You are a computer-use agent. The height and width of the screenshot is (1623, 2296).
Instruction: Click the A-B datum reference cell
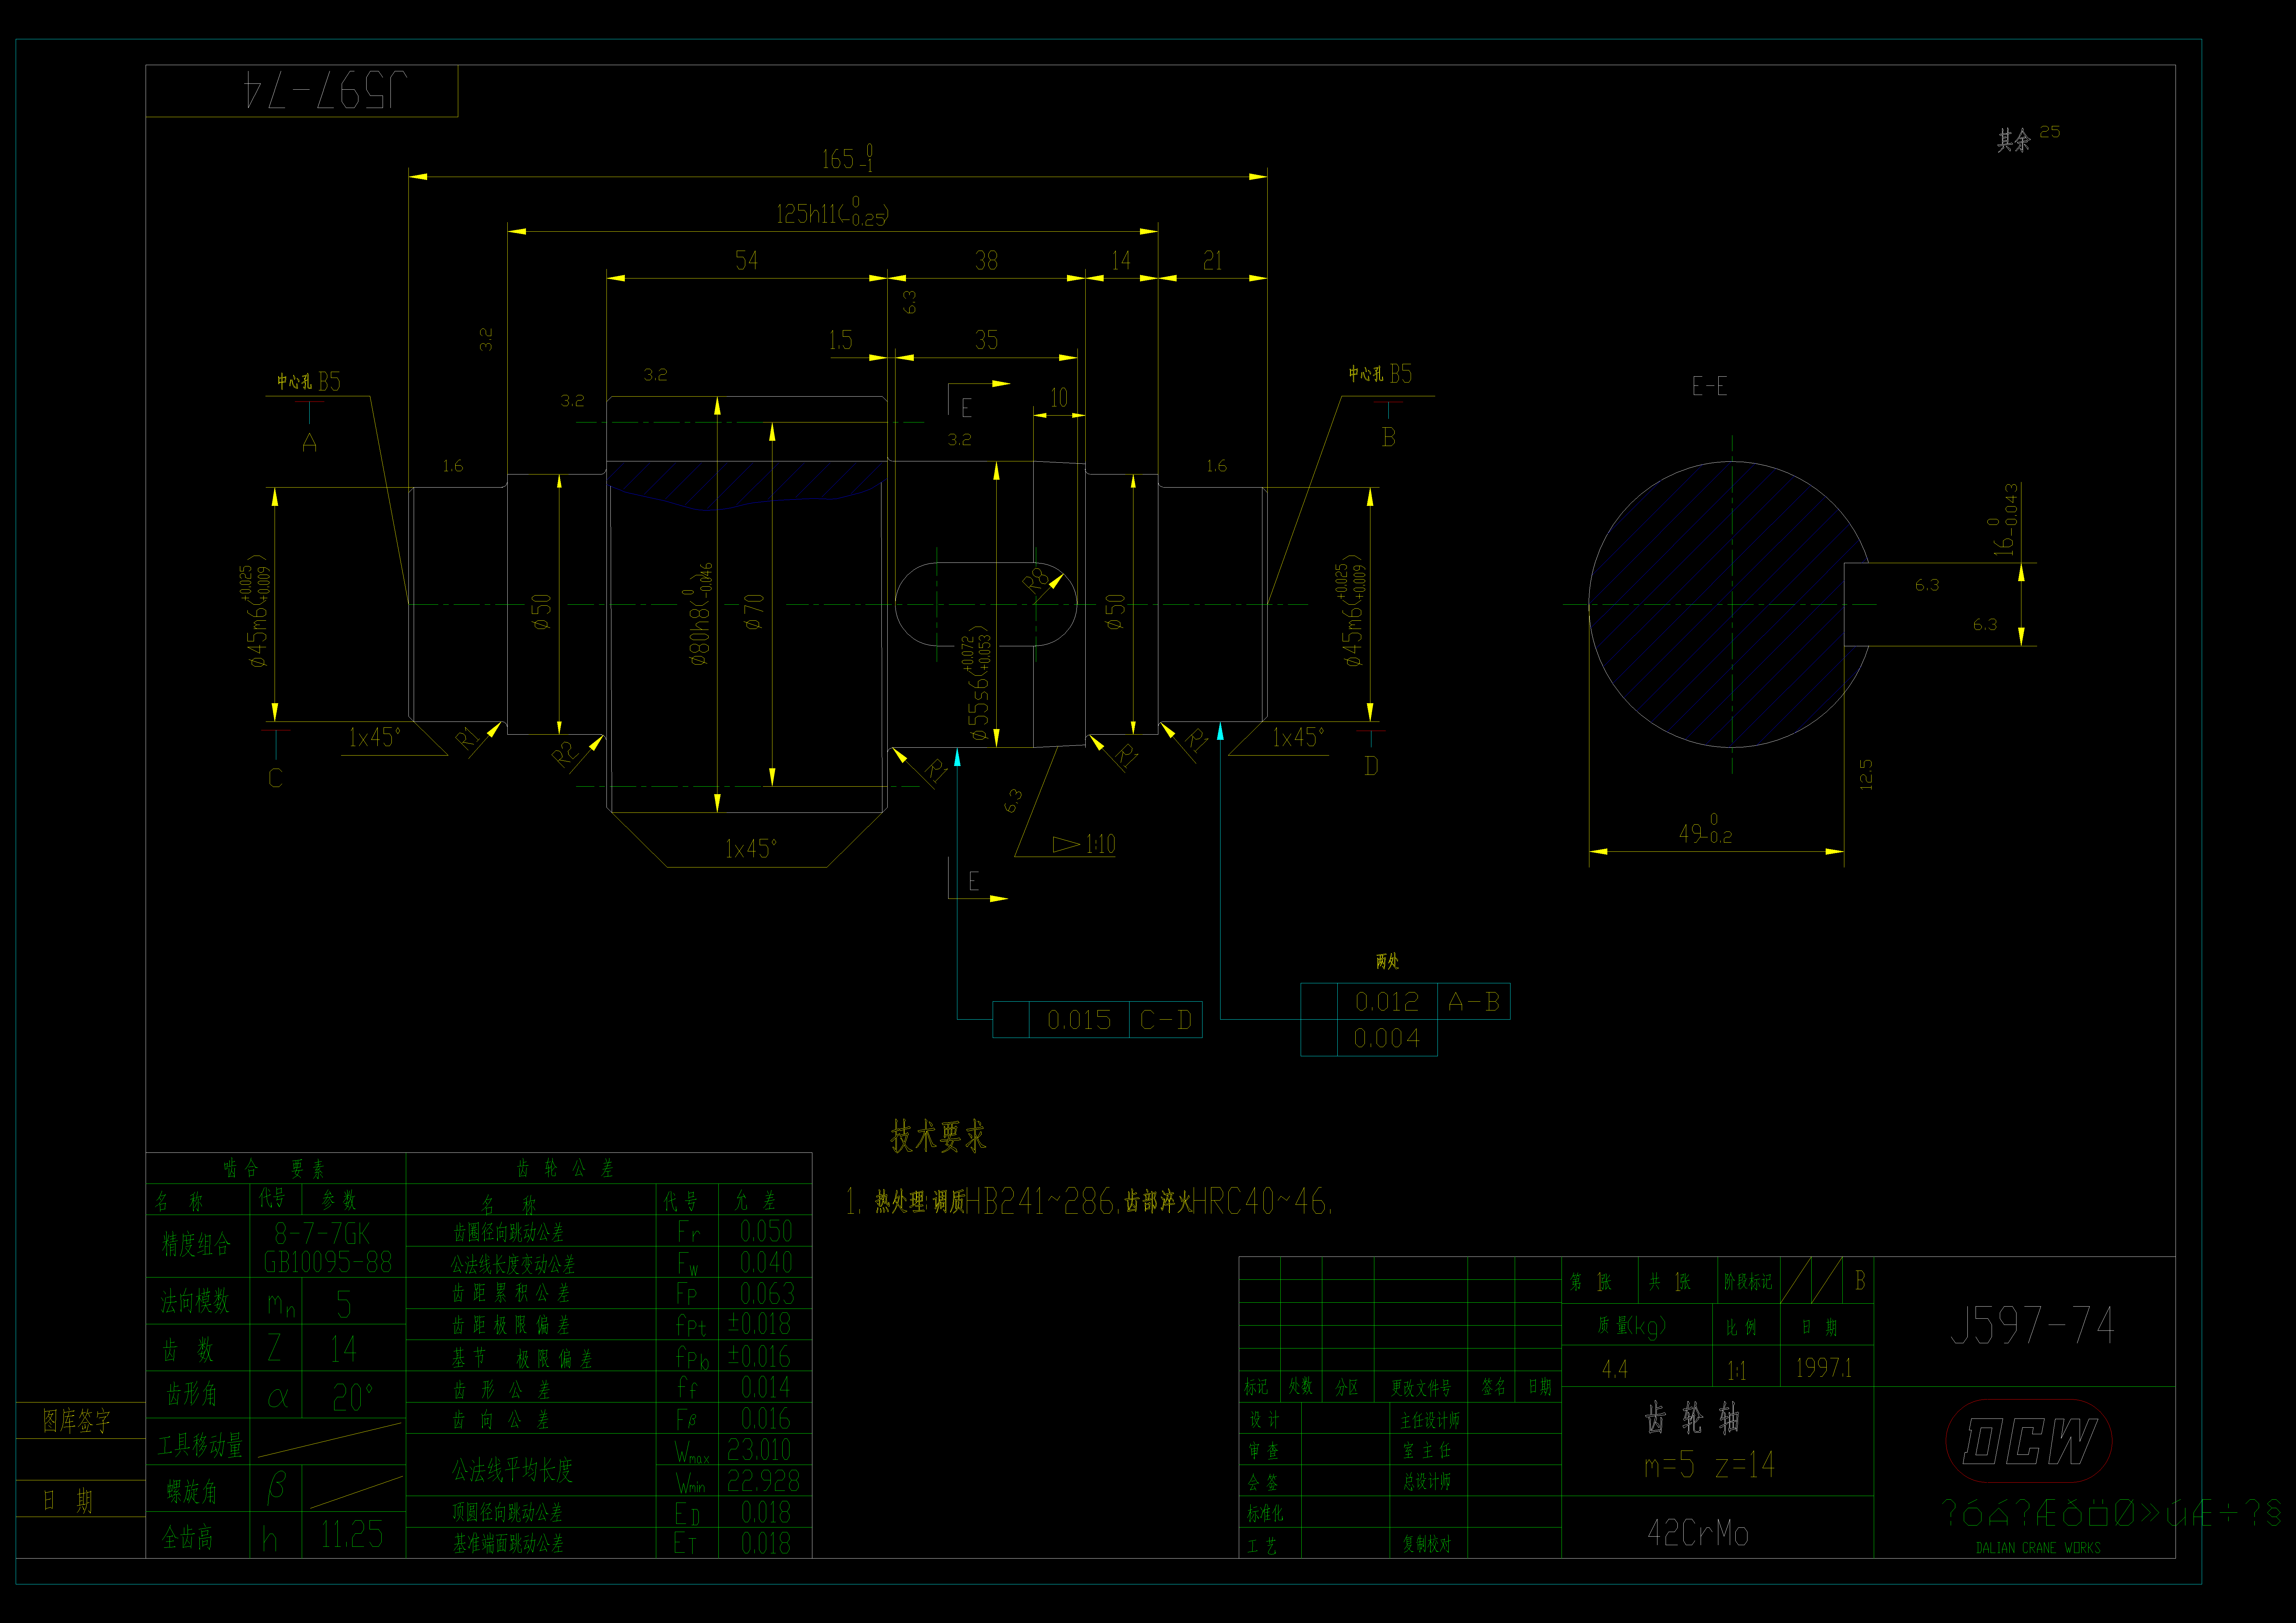click(1474, 1002)
